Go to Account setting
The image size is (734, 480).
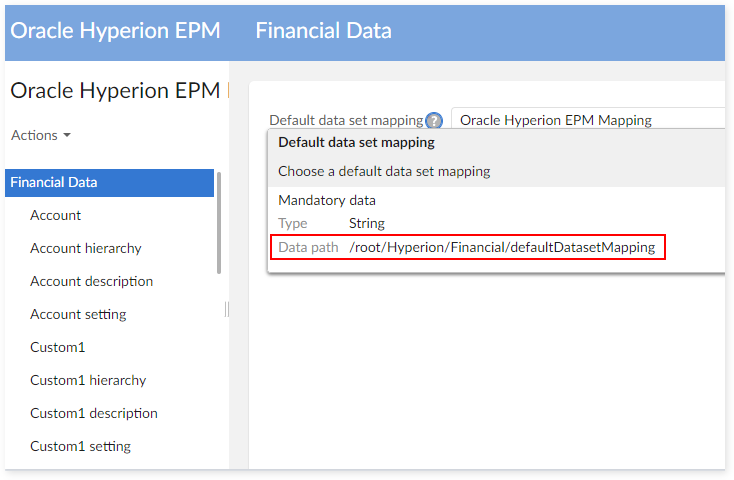coord(78,314)
